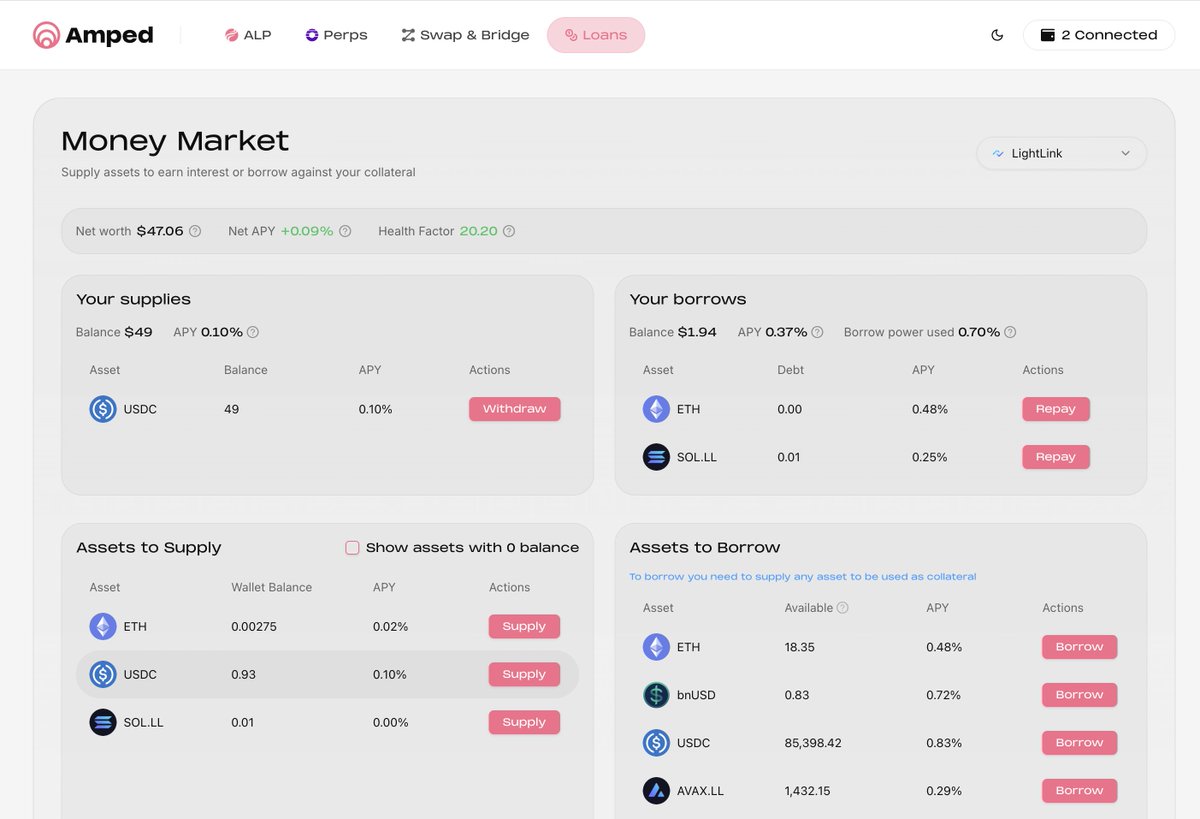1200x819 pixels.
Task: Open the 2 Connected wallet button
Action: [x=1099, y=35]
